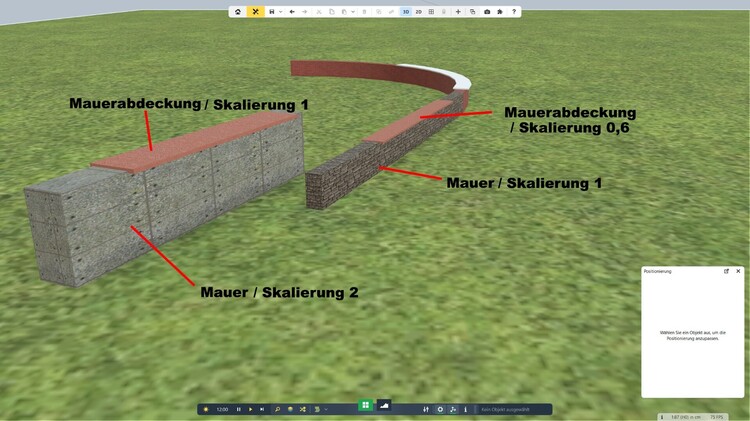Screen dimensions: 750x421
Task: Toggle the grid display icon
Action: pyautogui.click(x=431, y=11)
